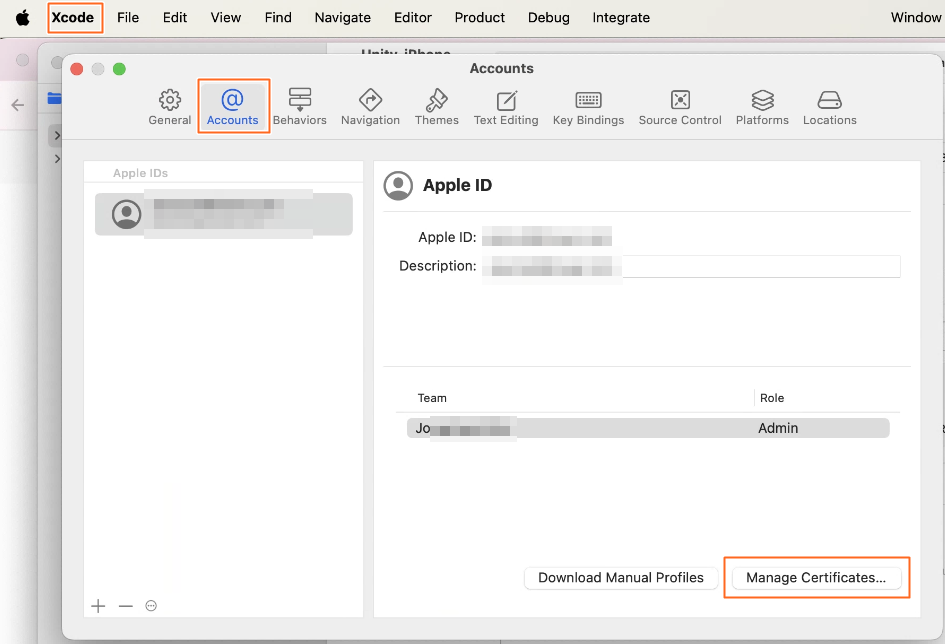The image size is (945, 644).
Task: Click the Apple ID avatar in detail pane
Action: pyautogui.click(x=398, y=186)
